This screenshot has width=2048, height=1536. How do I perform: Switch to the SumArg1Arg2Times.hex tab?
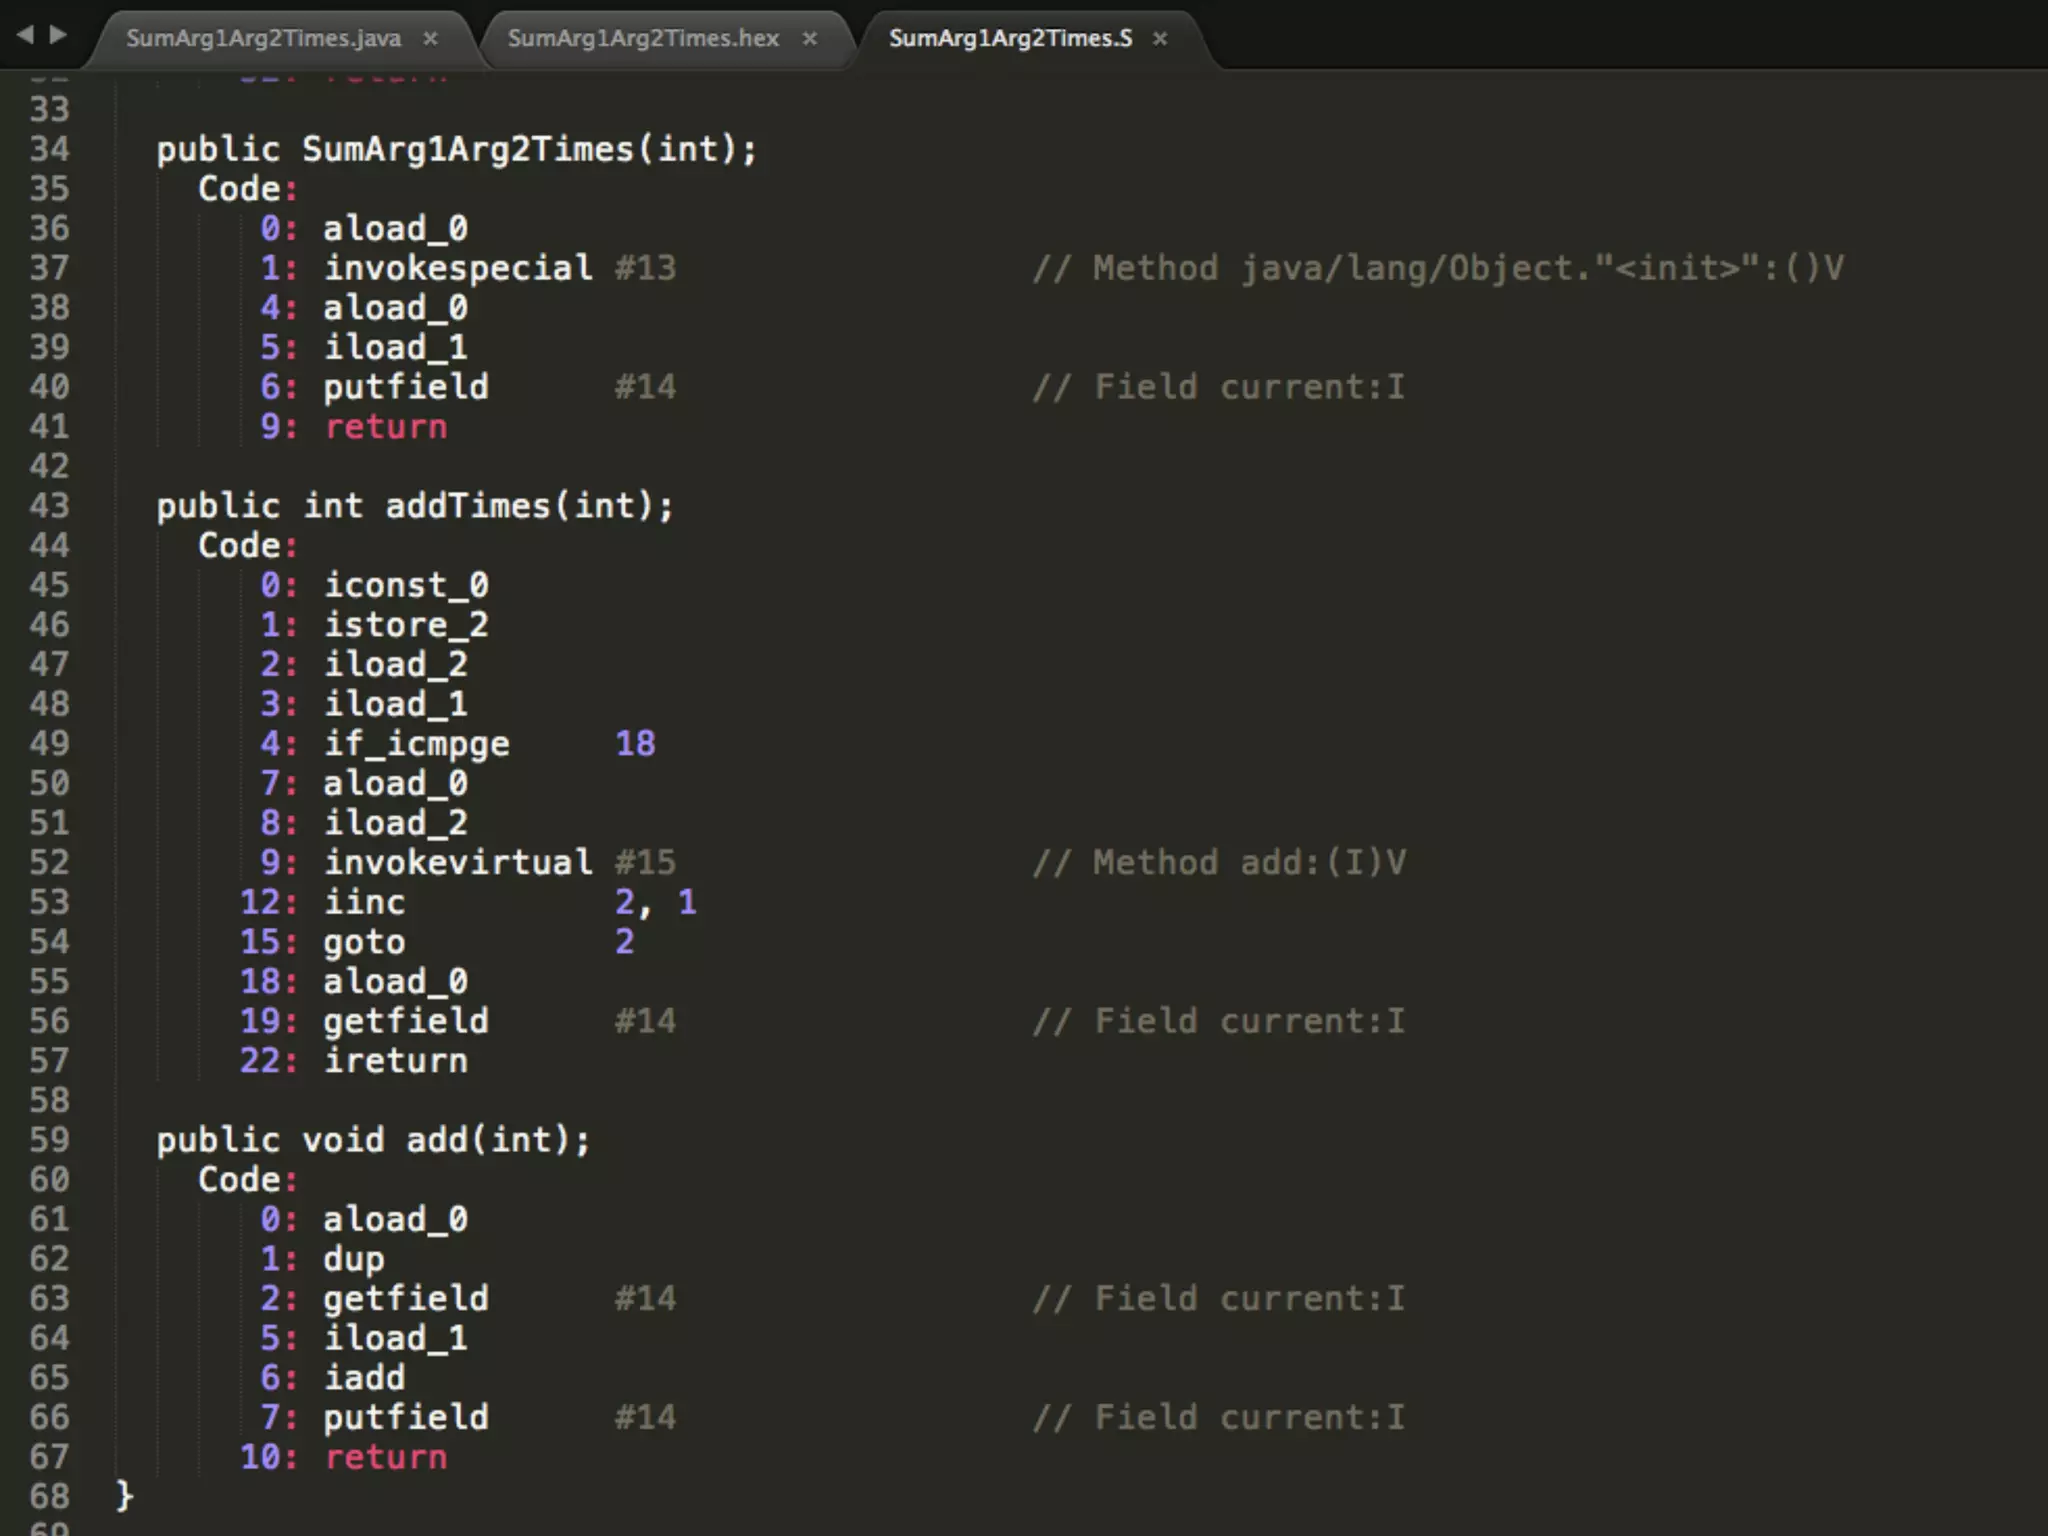pyautogui.click(x=642, y=38)
